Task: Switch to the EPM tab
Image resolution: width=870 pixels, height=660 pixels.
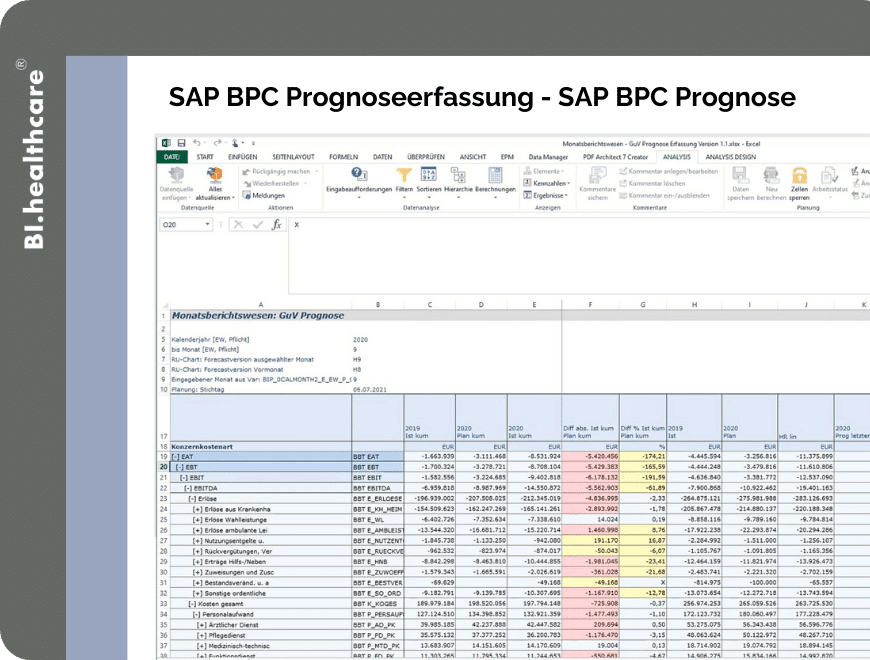Action: [507, 157]
